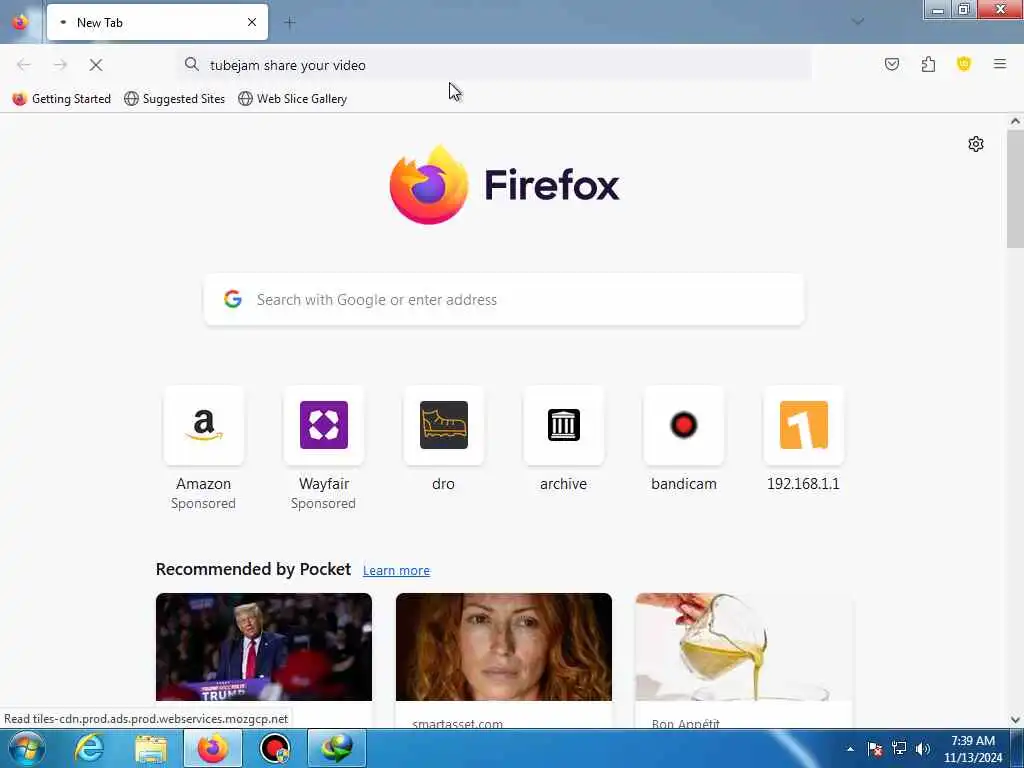Open a new tab with plus button

(290, 23)
